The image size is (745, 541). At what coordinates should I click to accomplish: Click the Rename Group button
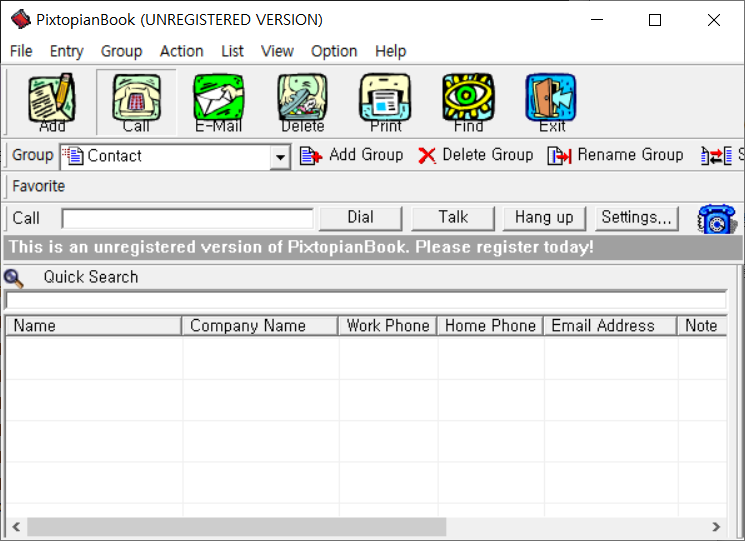[615, 155]
